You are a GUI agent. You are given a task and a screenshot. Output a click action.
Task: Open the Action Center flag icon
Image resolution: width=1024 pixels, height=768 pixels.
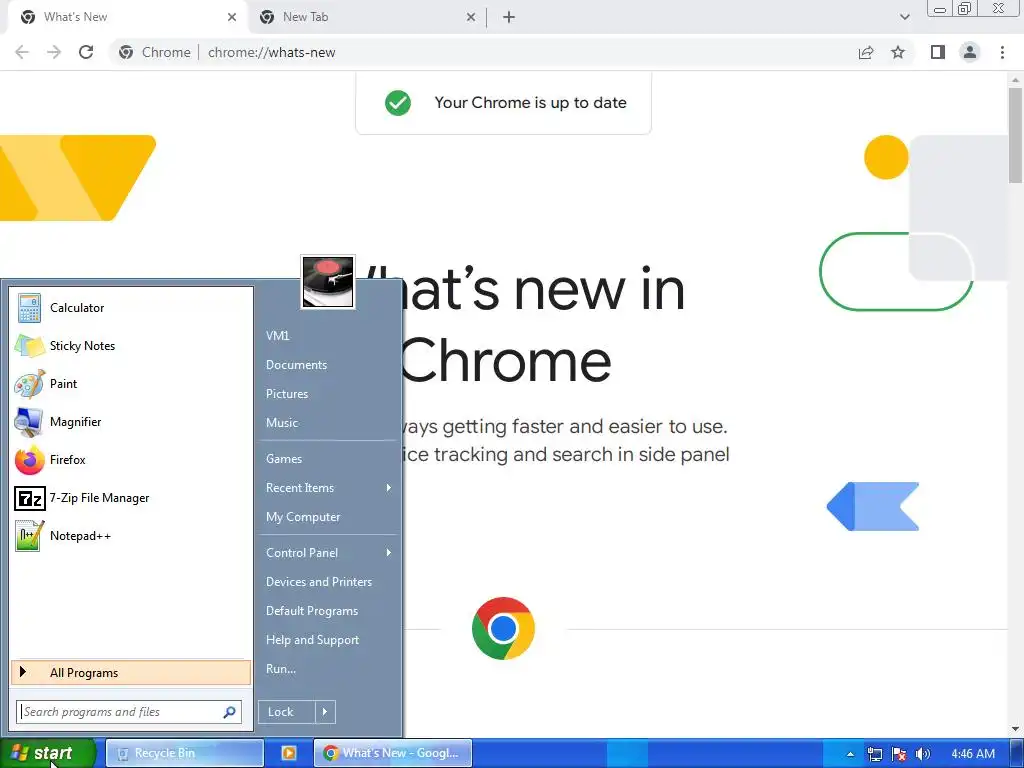click(x=899, y=754)
